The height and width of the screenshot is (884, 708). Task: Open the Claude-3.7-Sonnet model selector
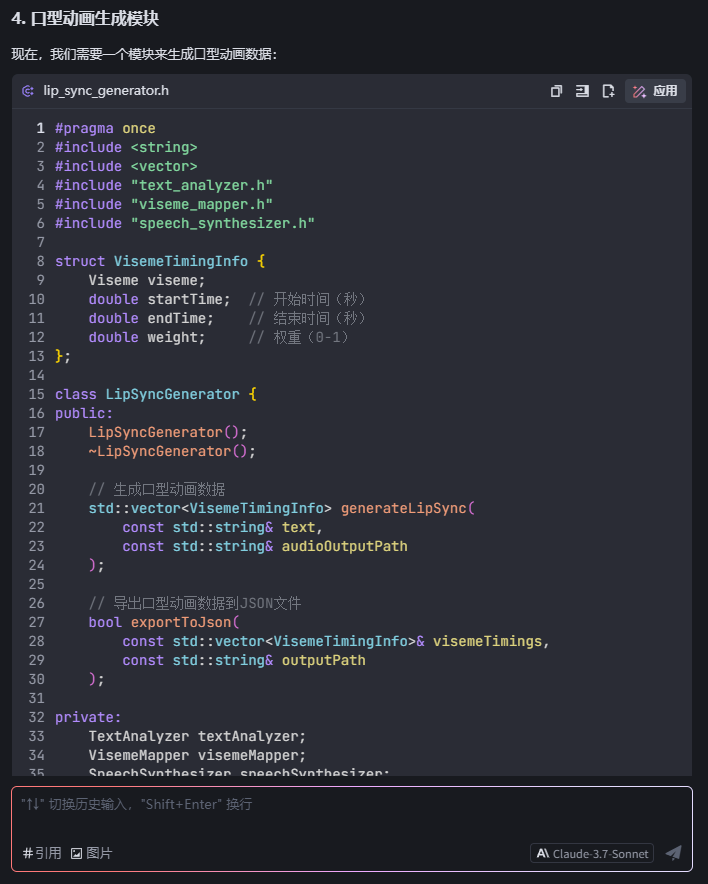tap(592, 853)
